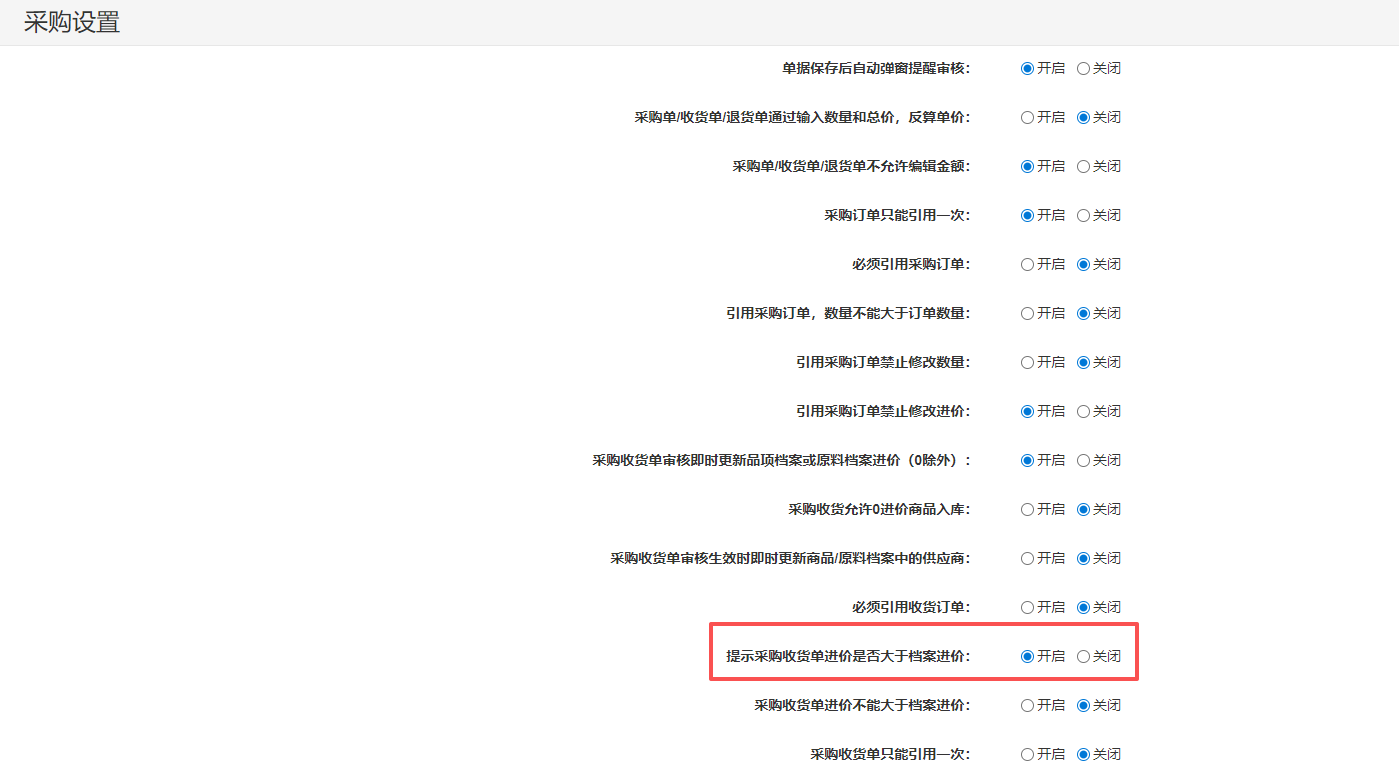Disable 引用采购订单禁止修改进价
Image resolution: width=1399 pixels, height=770 pixels.
pos(1083,412)
